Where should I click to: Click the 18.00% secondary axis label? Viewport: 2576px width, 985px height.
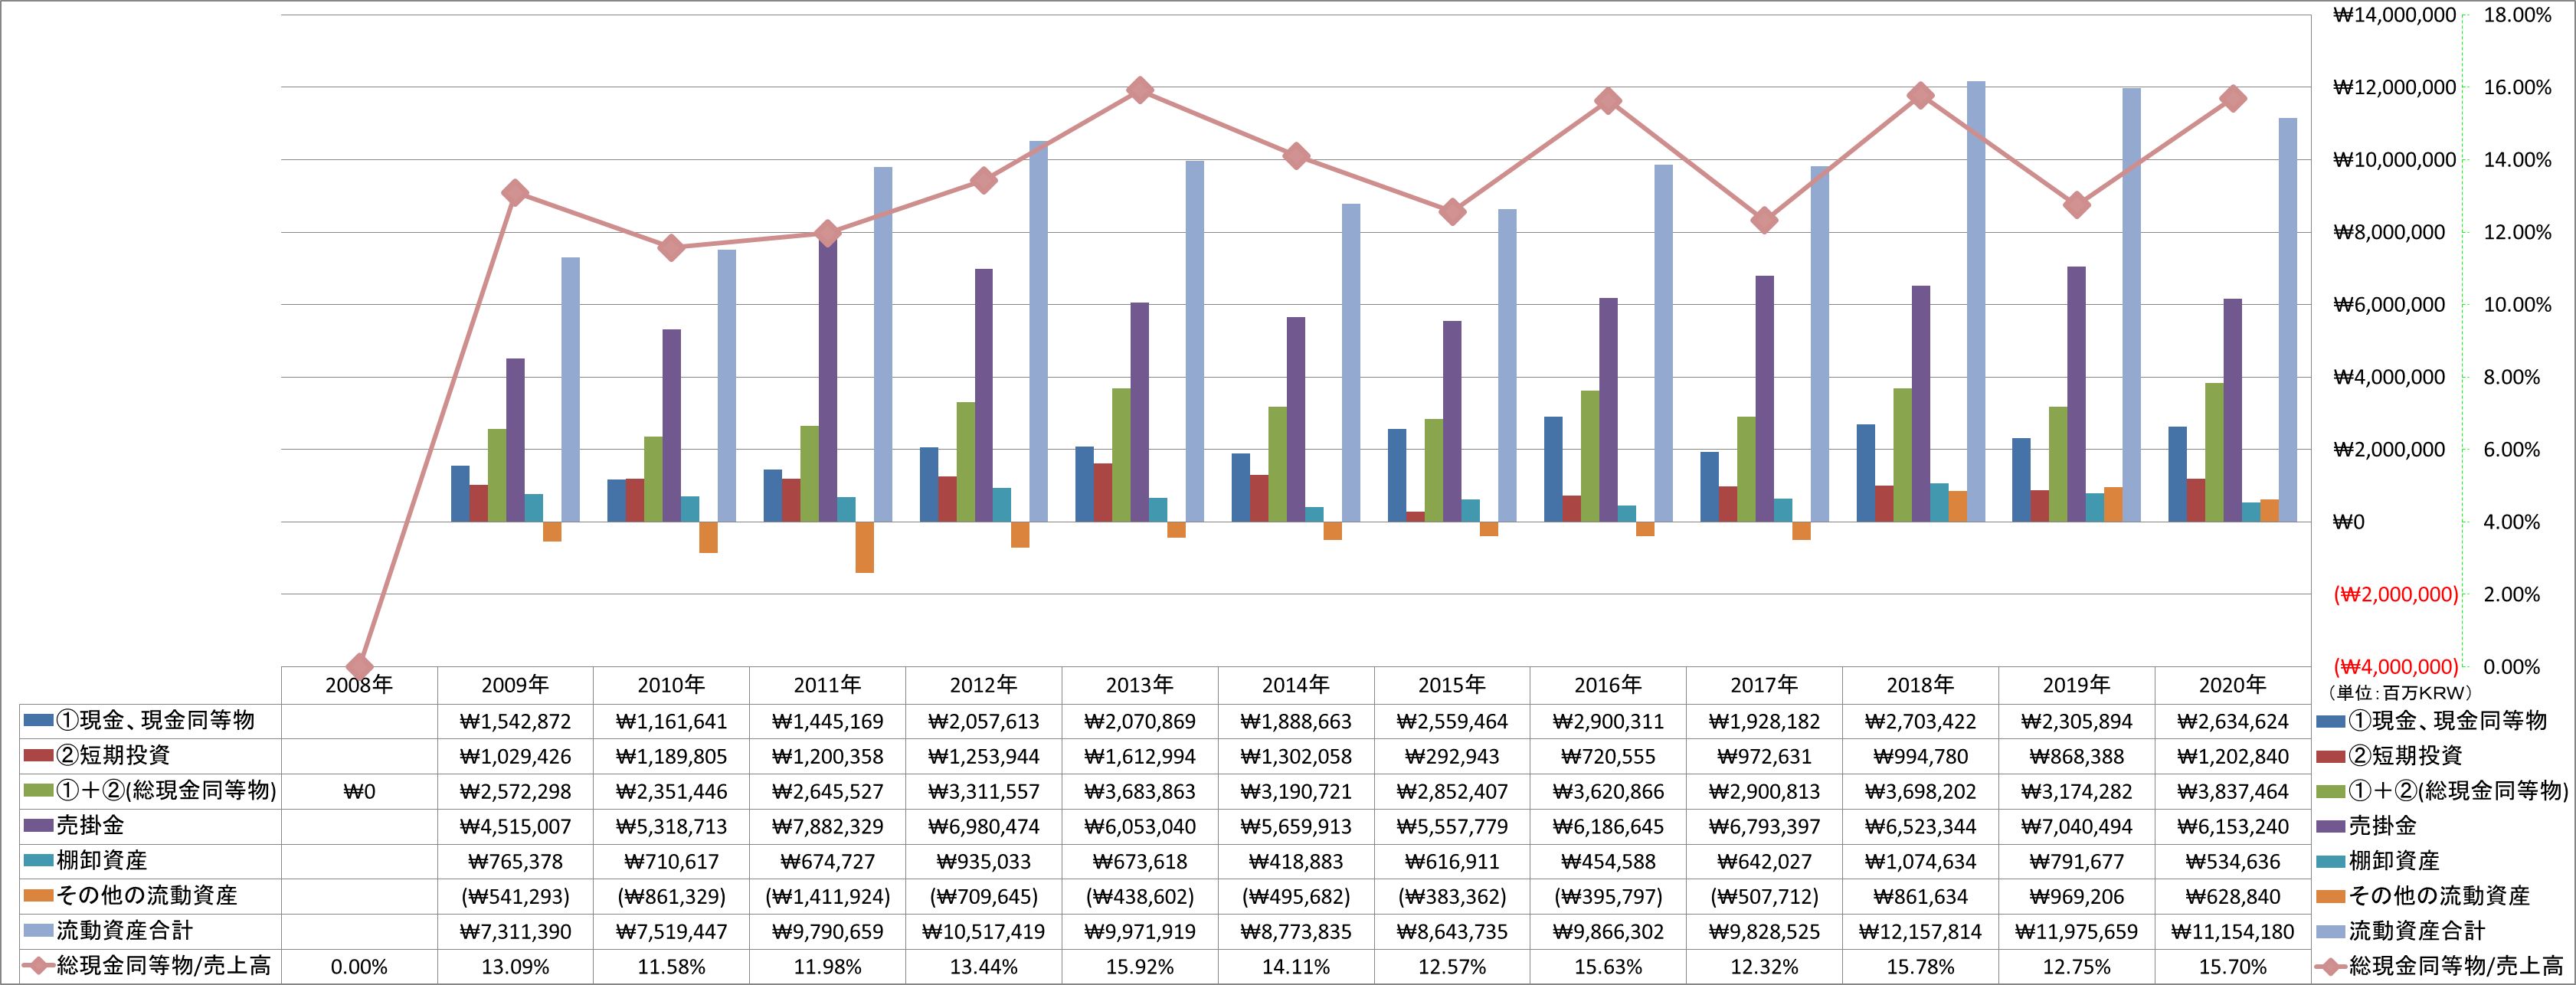tap(2517, 15)
